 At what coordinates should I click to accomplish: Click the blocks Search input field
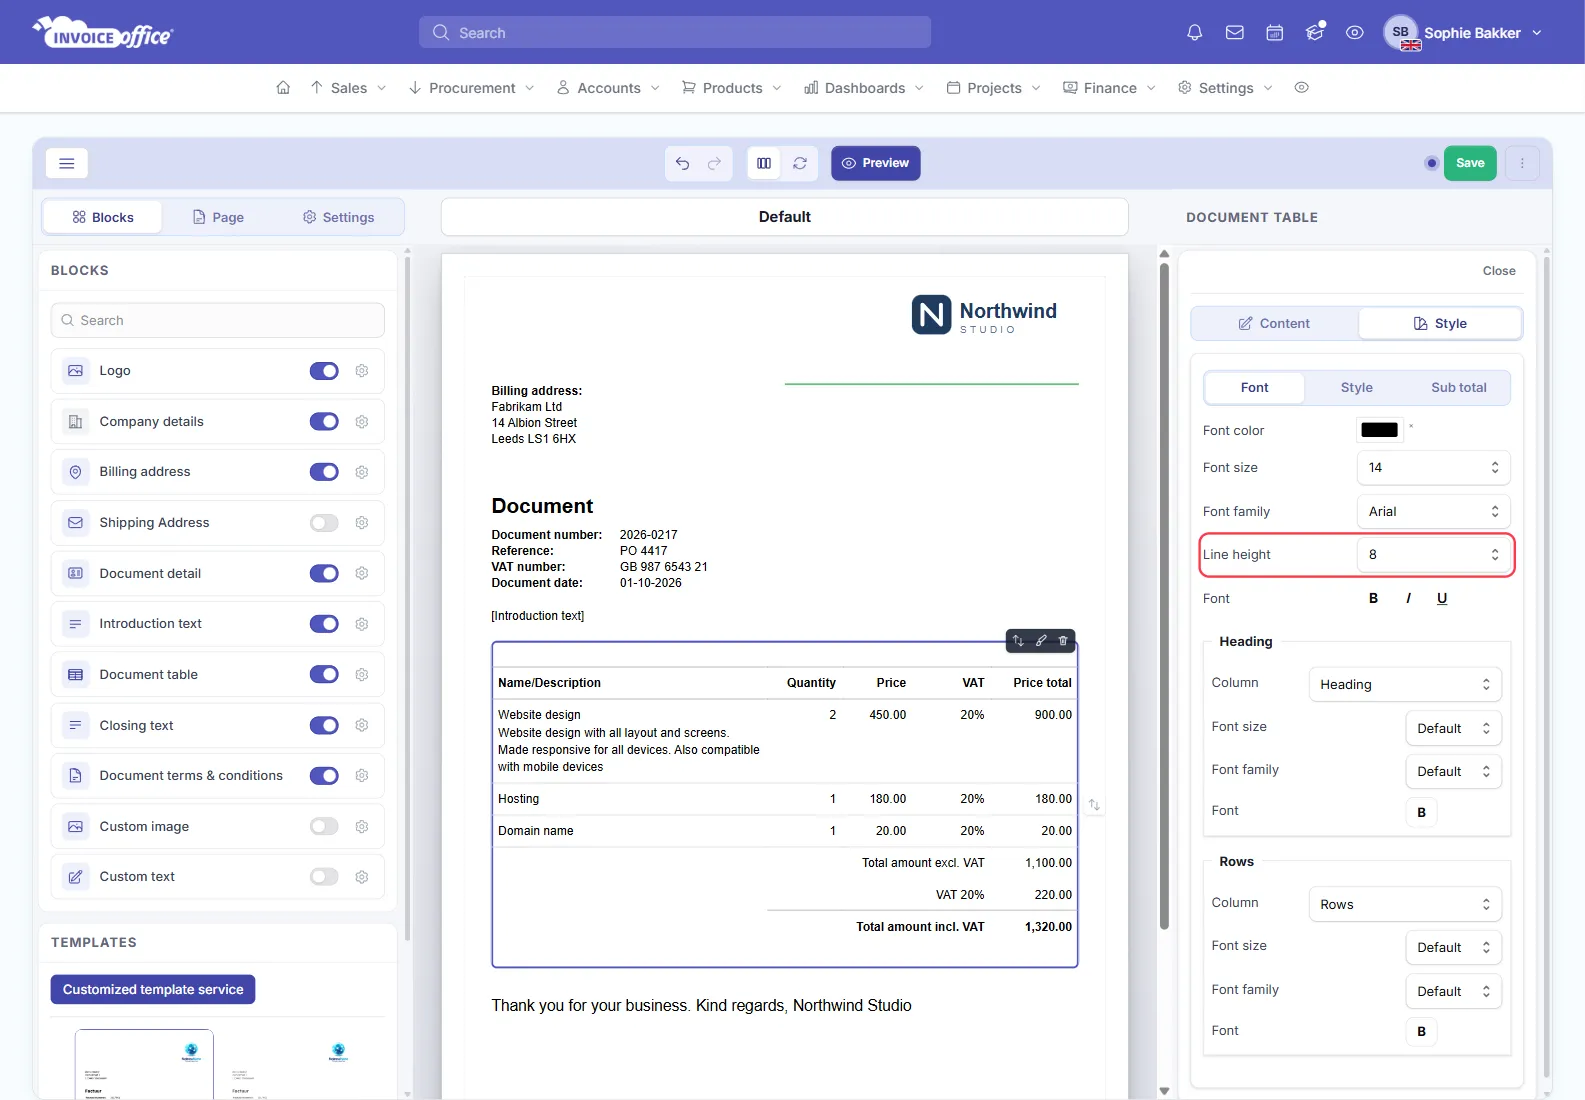pyautogui.click(x=217, y=320)
